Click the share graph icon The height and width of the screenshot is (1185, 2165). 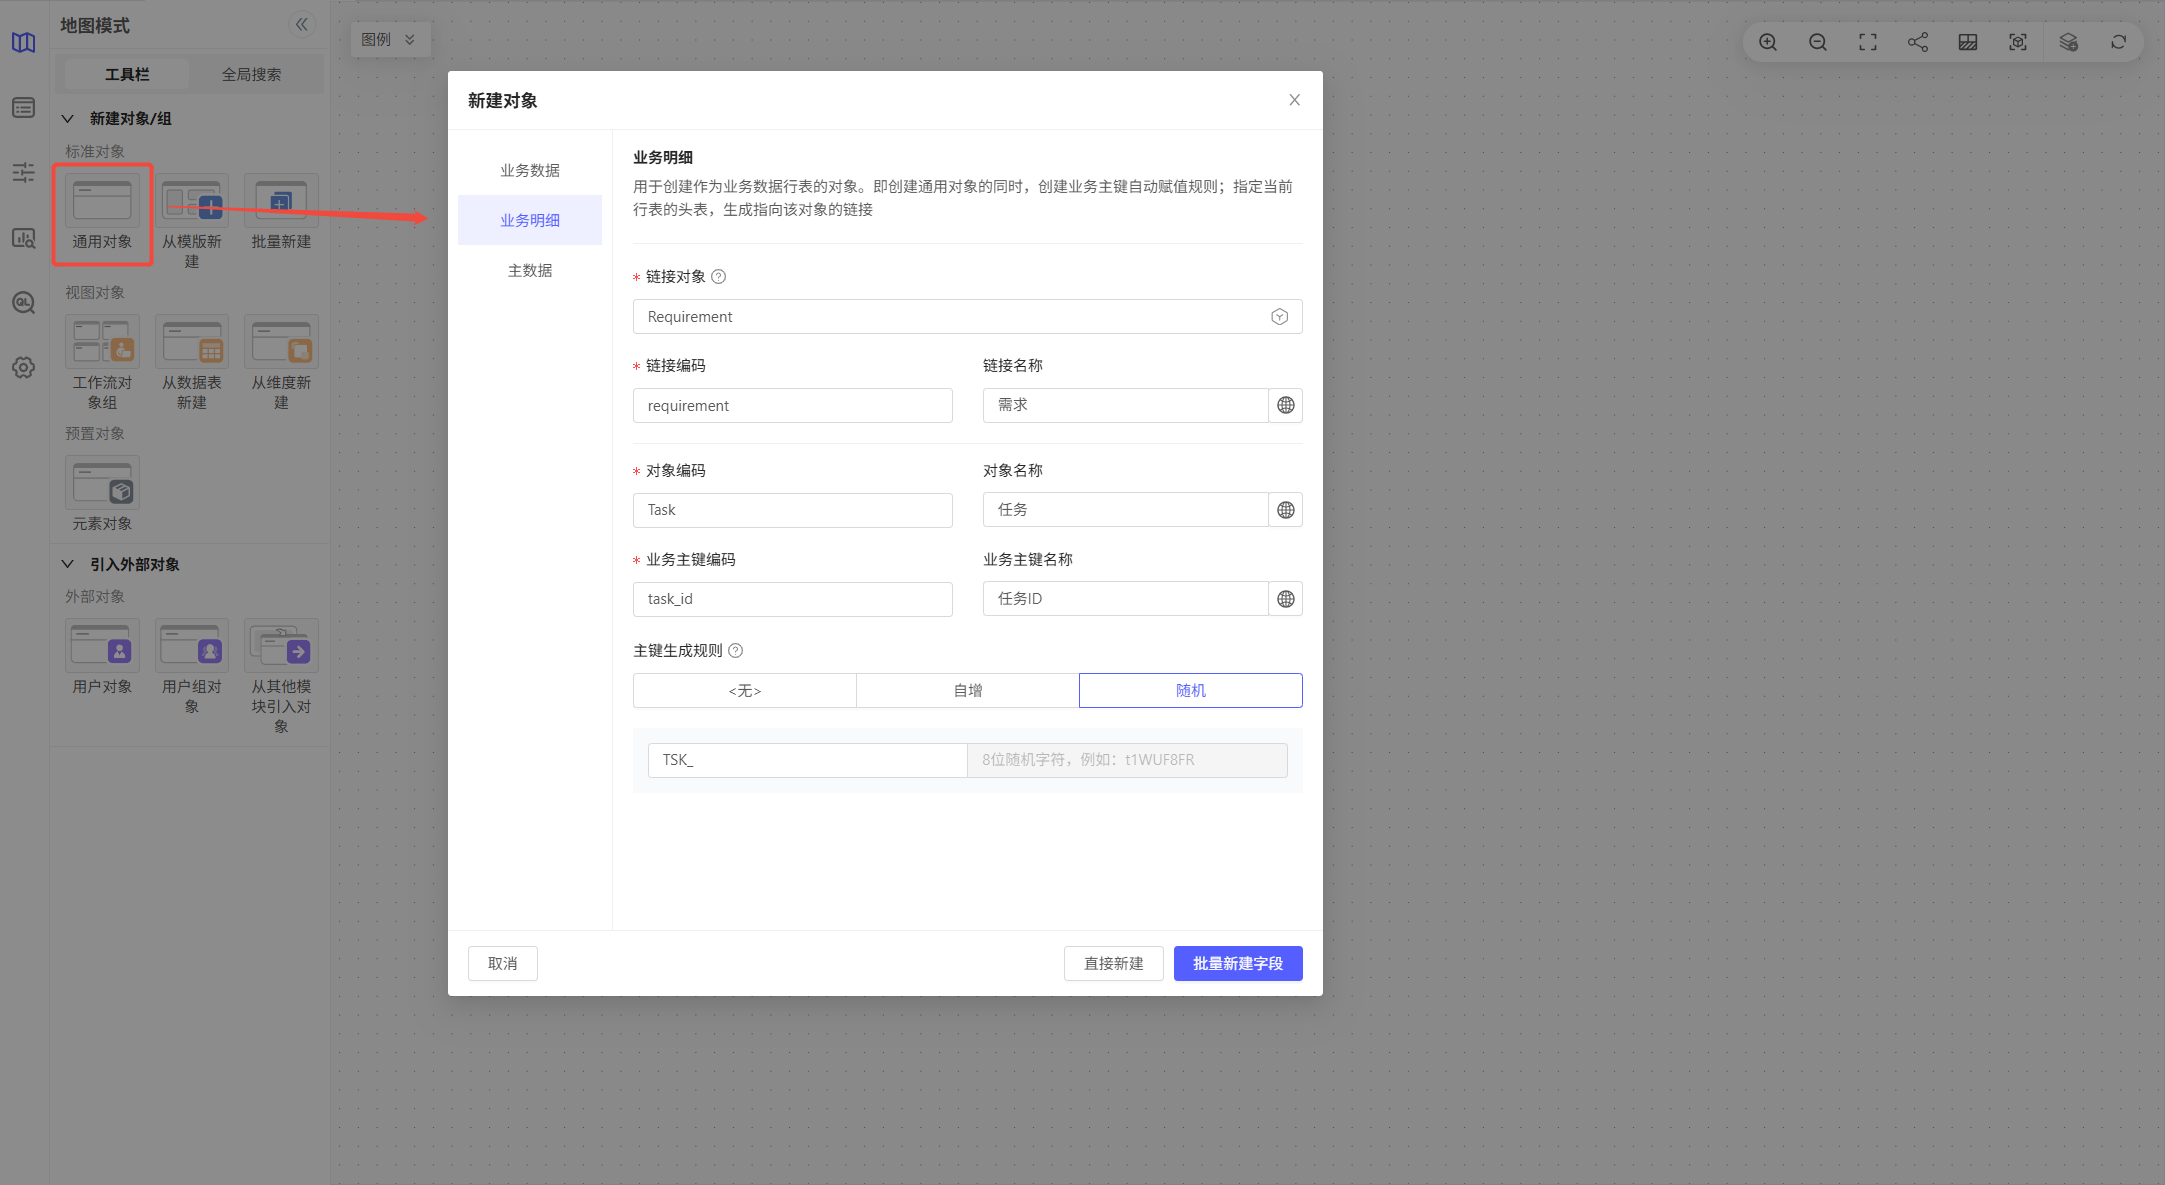pyautogui.click(x=1918, y=42)
